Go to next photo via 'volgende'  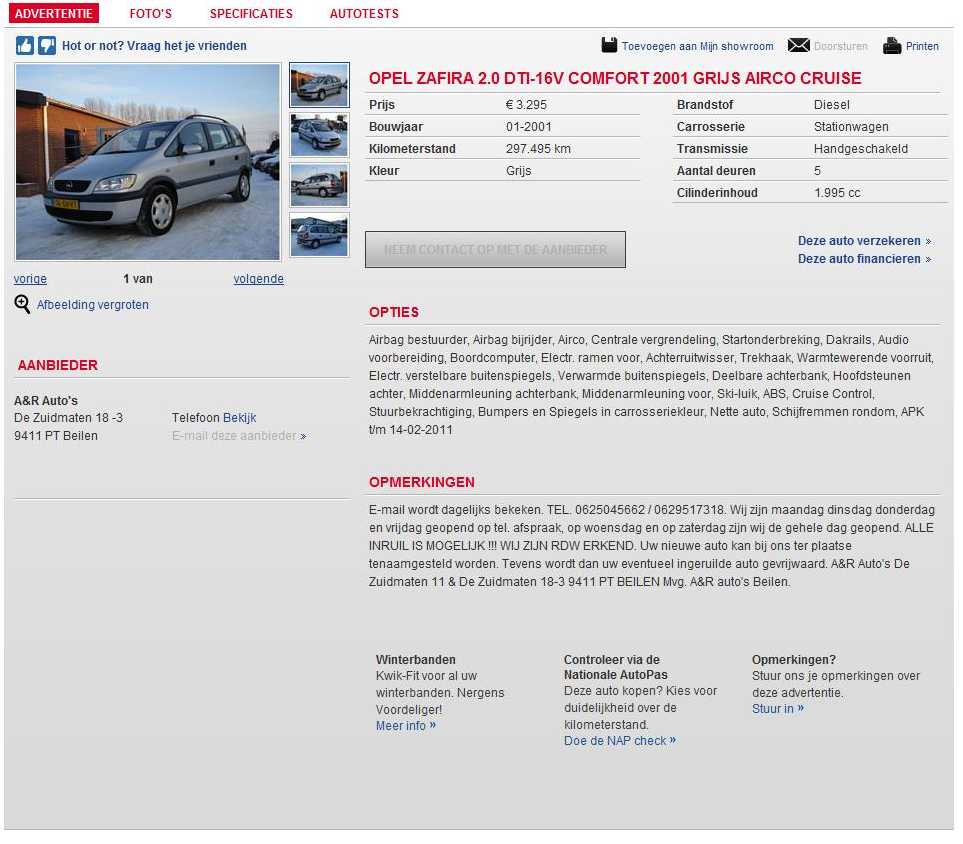(x=259, y=279)
